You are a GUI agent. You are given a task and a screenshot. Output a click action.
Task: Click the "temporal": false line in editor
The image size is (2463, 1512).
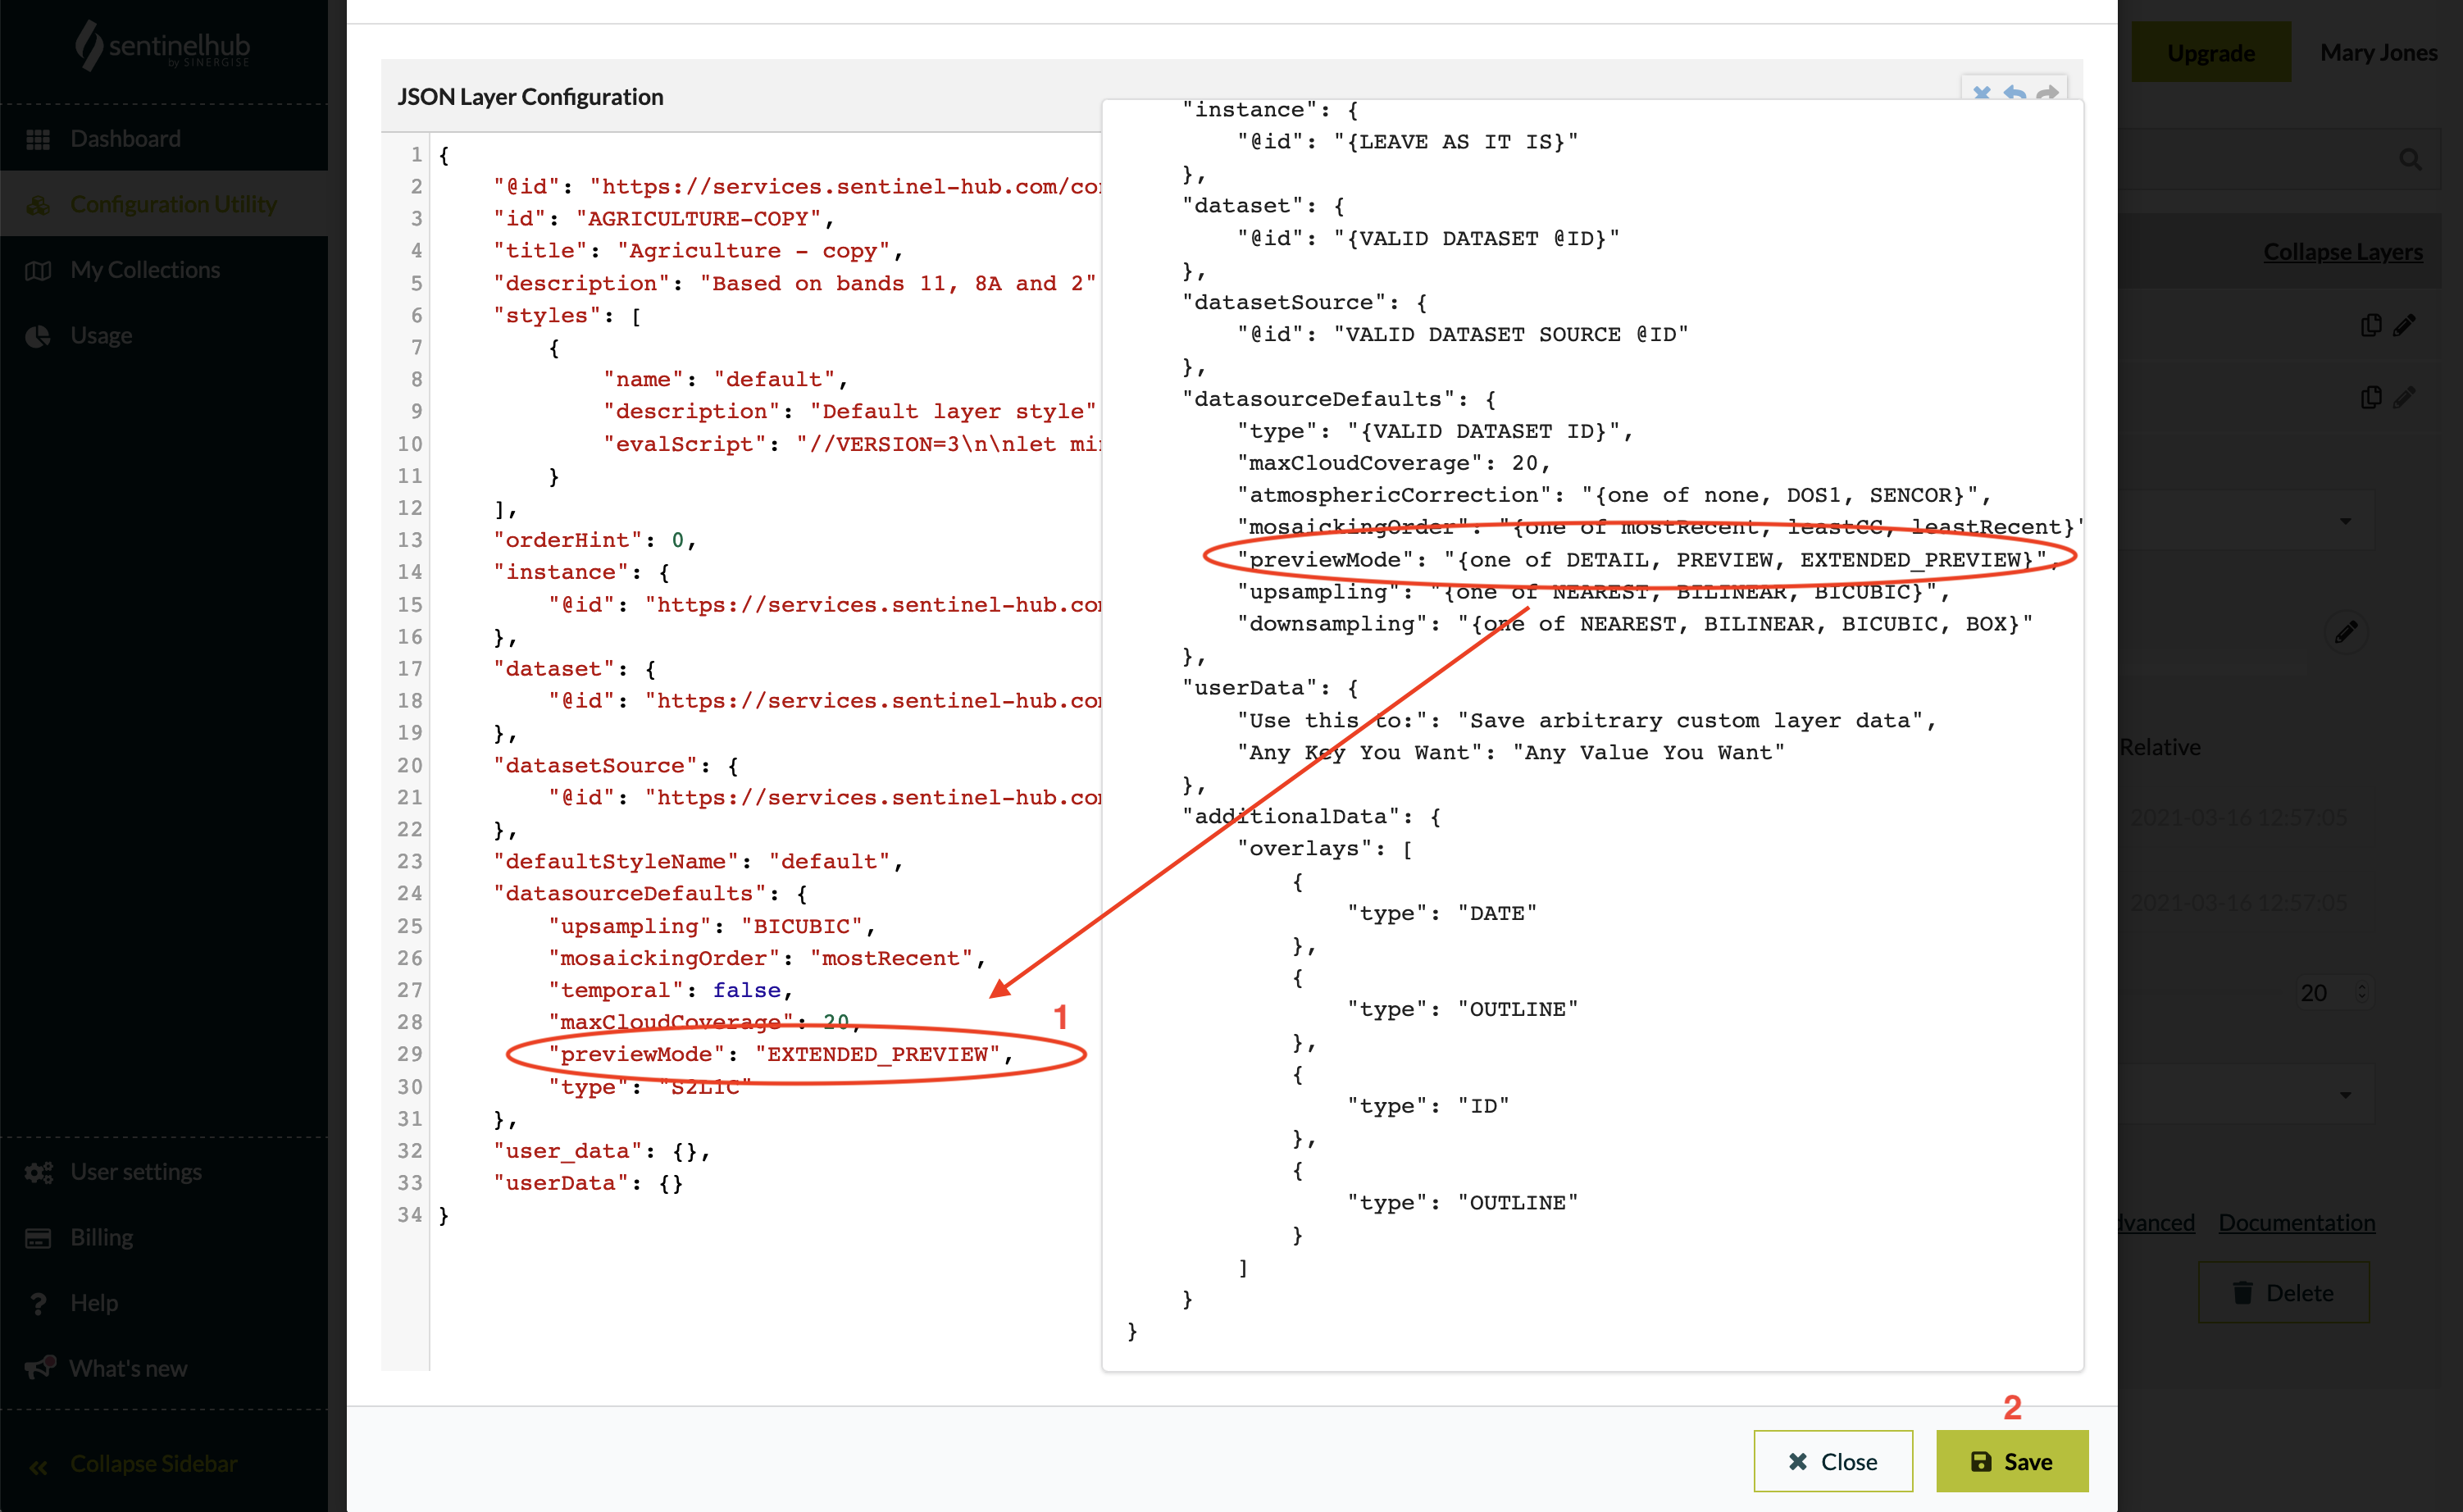point(671,990)
